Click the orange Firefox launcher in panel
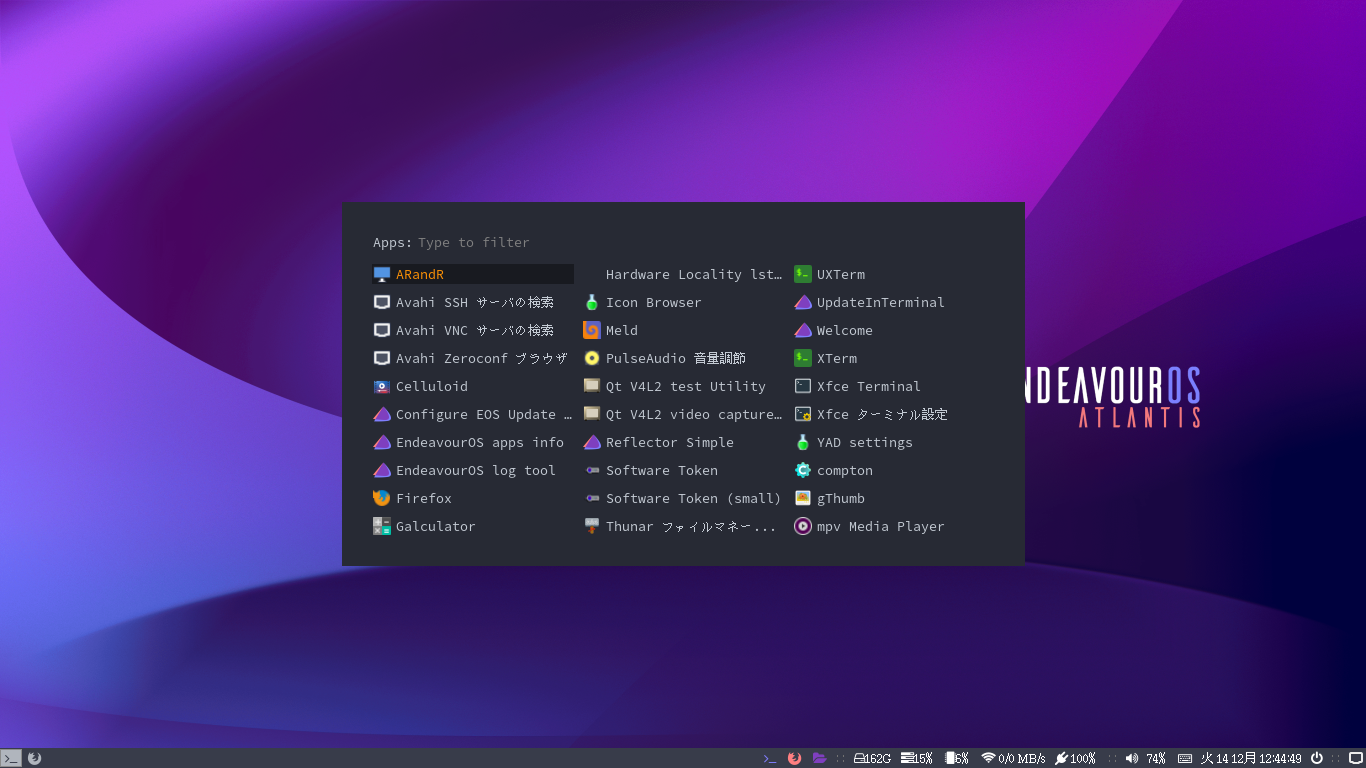Viewport: 1366px width, 768px height. [794, 758]
